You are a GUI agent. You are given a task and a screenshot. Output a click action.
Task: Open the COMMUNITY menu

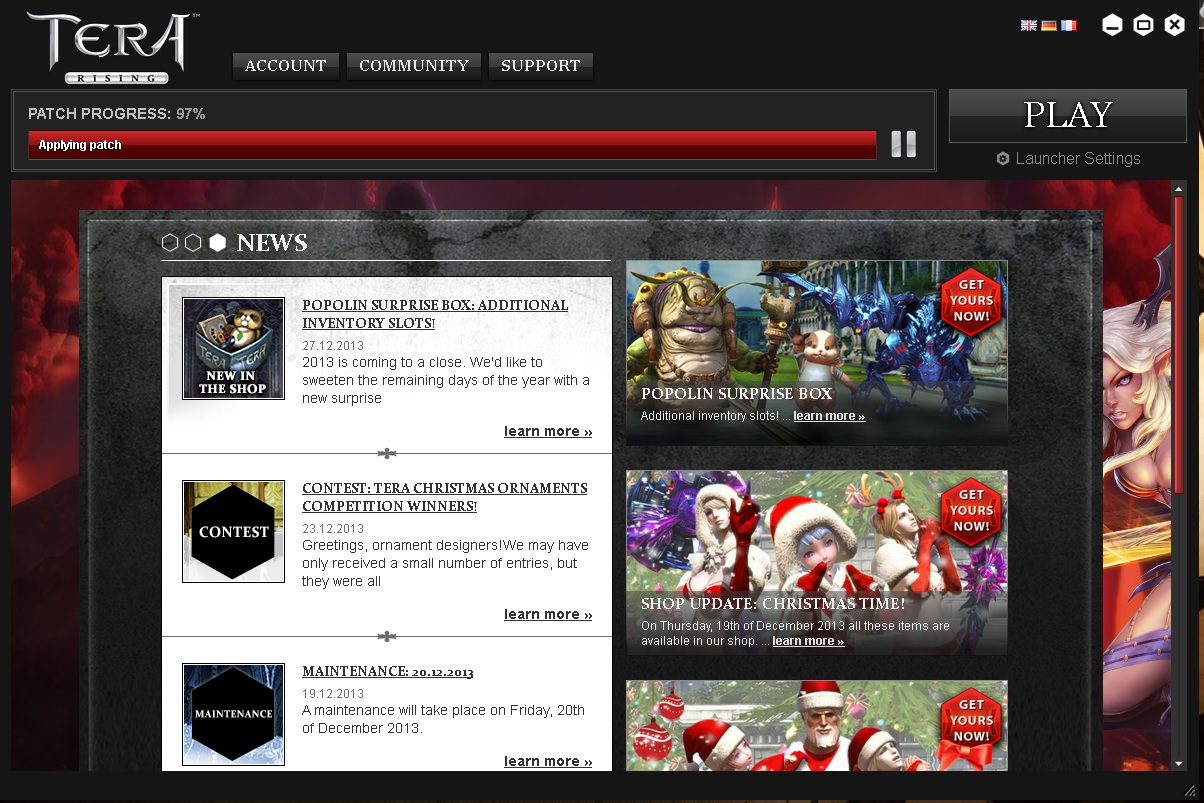[x=414, y=66]
